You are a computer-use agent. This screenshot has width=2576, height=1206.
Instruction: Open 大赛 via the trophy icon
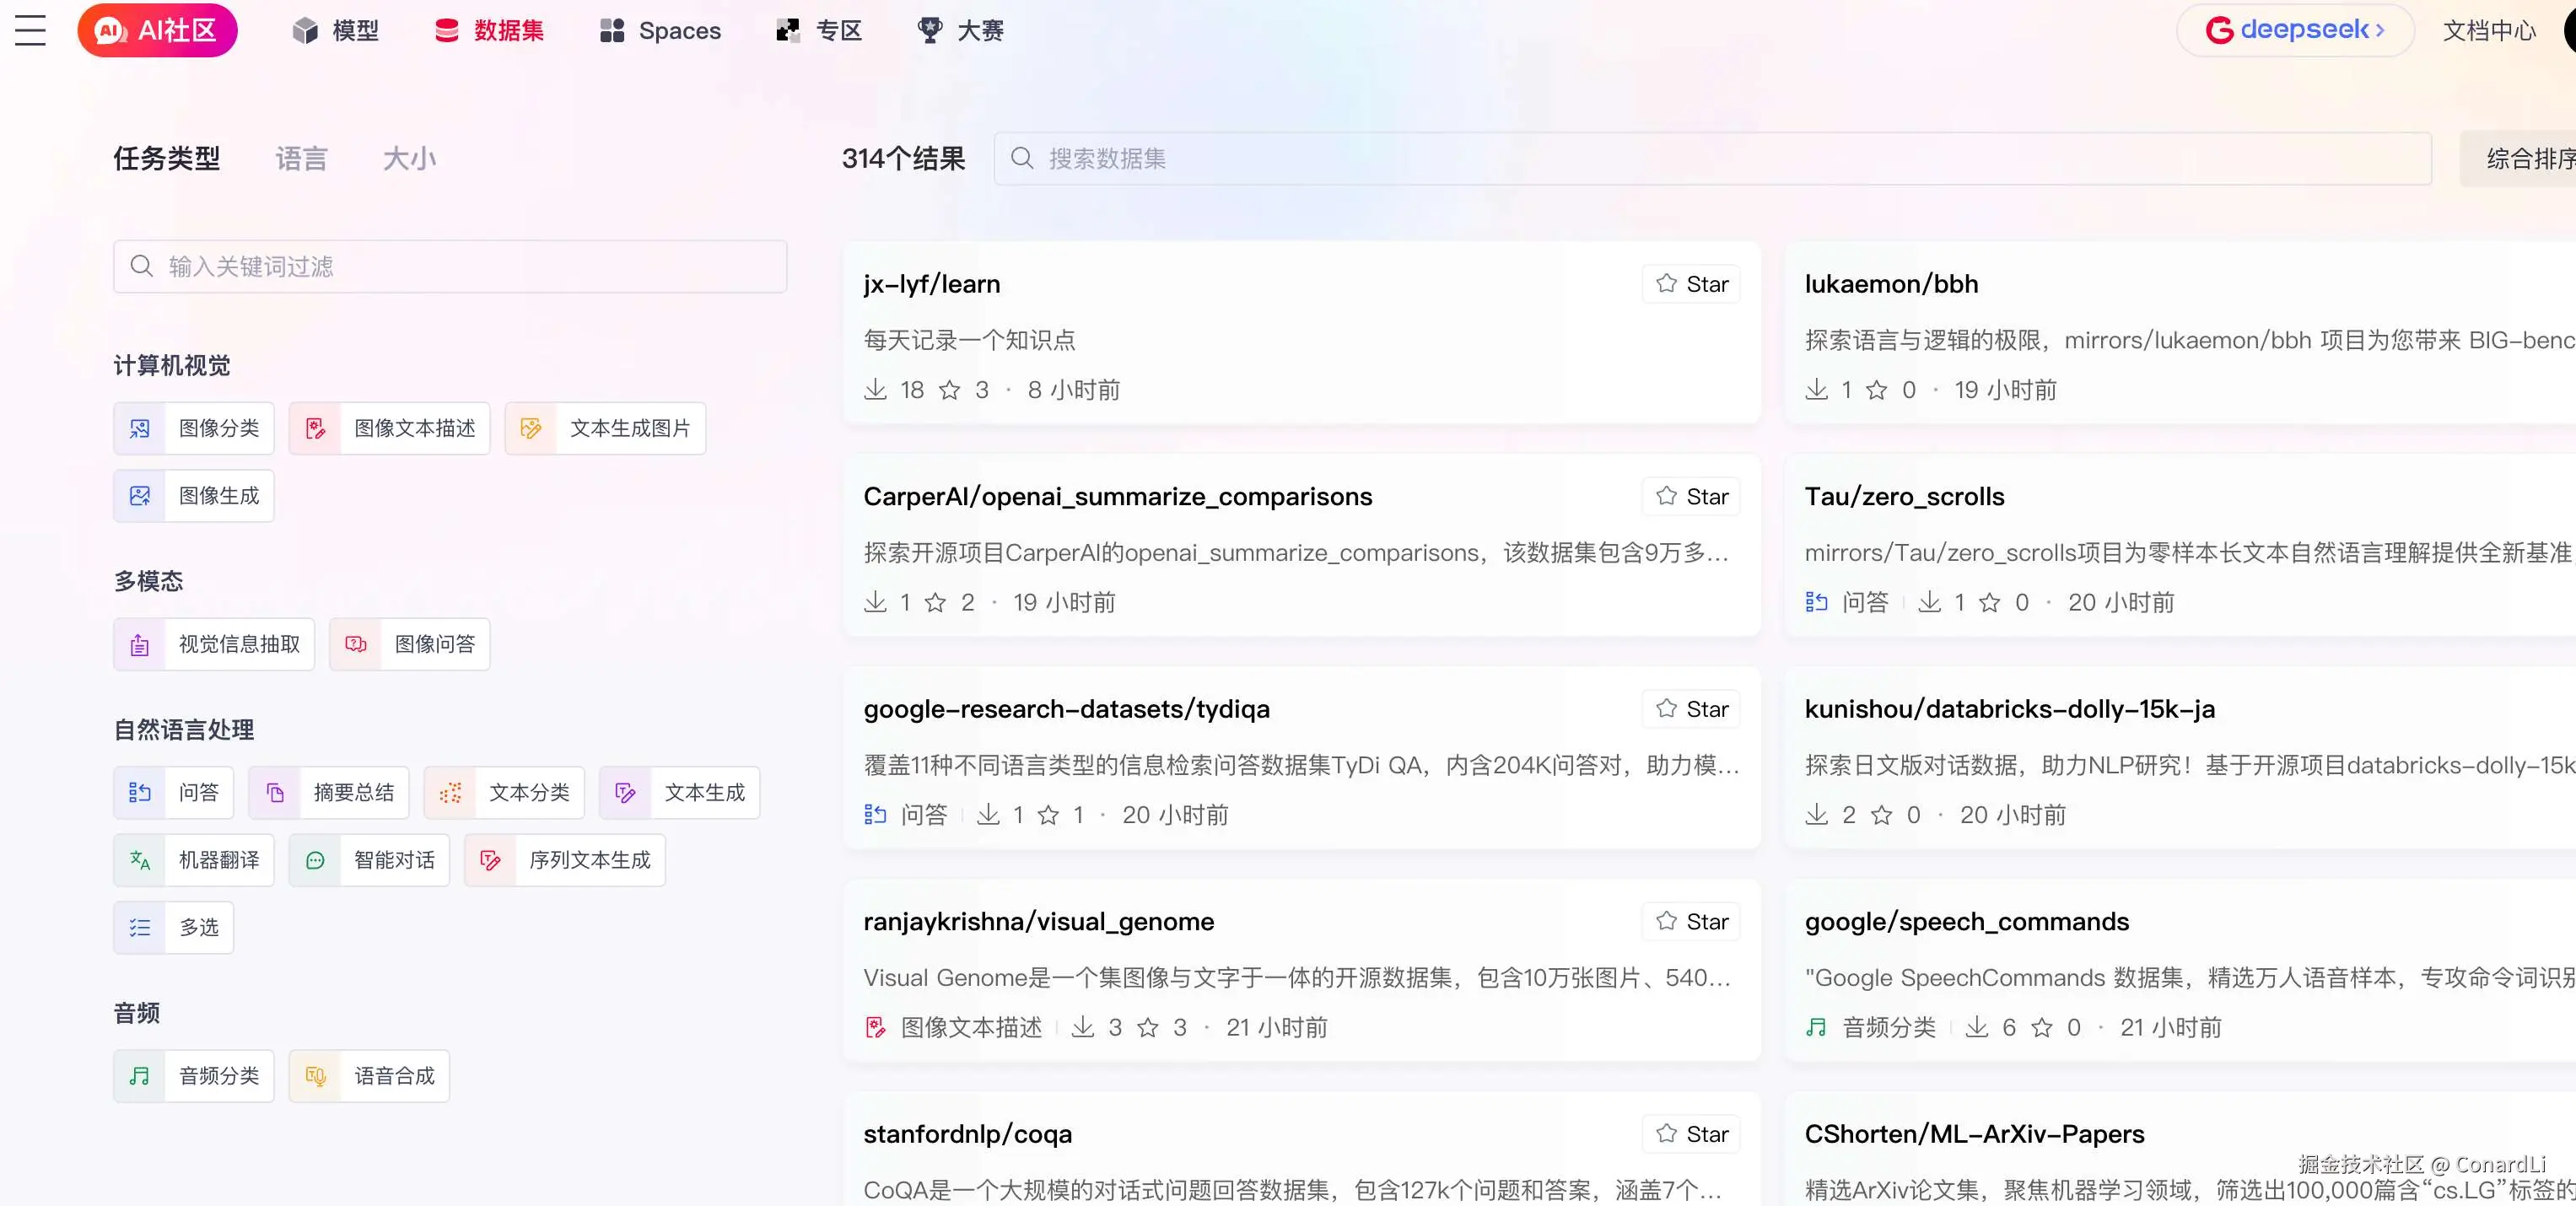tap(930, 30)
